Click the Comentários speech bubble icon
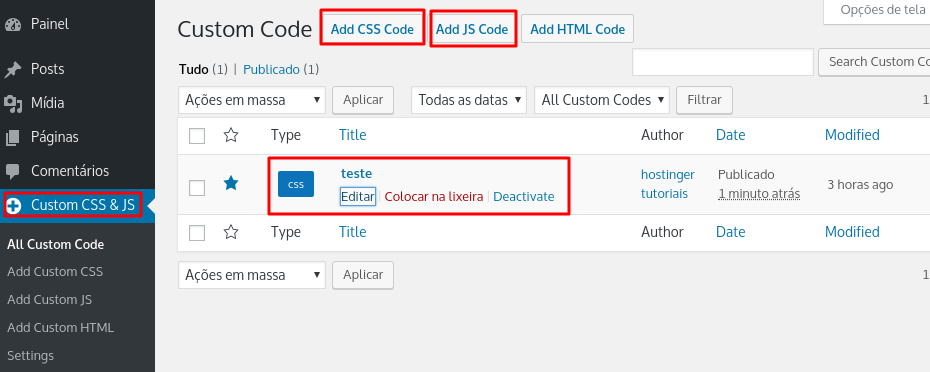Image resolution: width=930 pixels, height=372 pixels. [x=12, y=171]
